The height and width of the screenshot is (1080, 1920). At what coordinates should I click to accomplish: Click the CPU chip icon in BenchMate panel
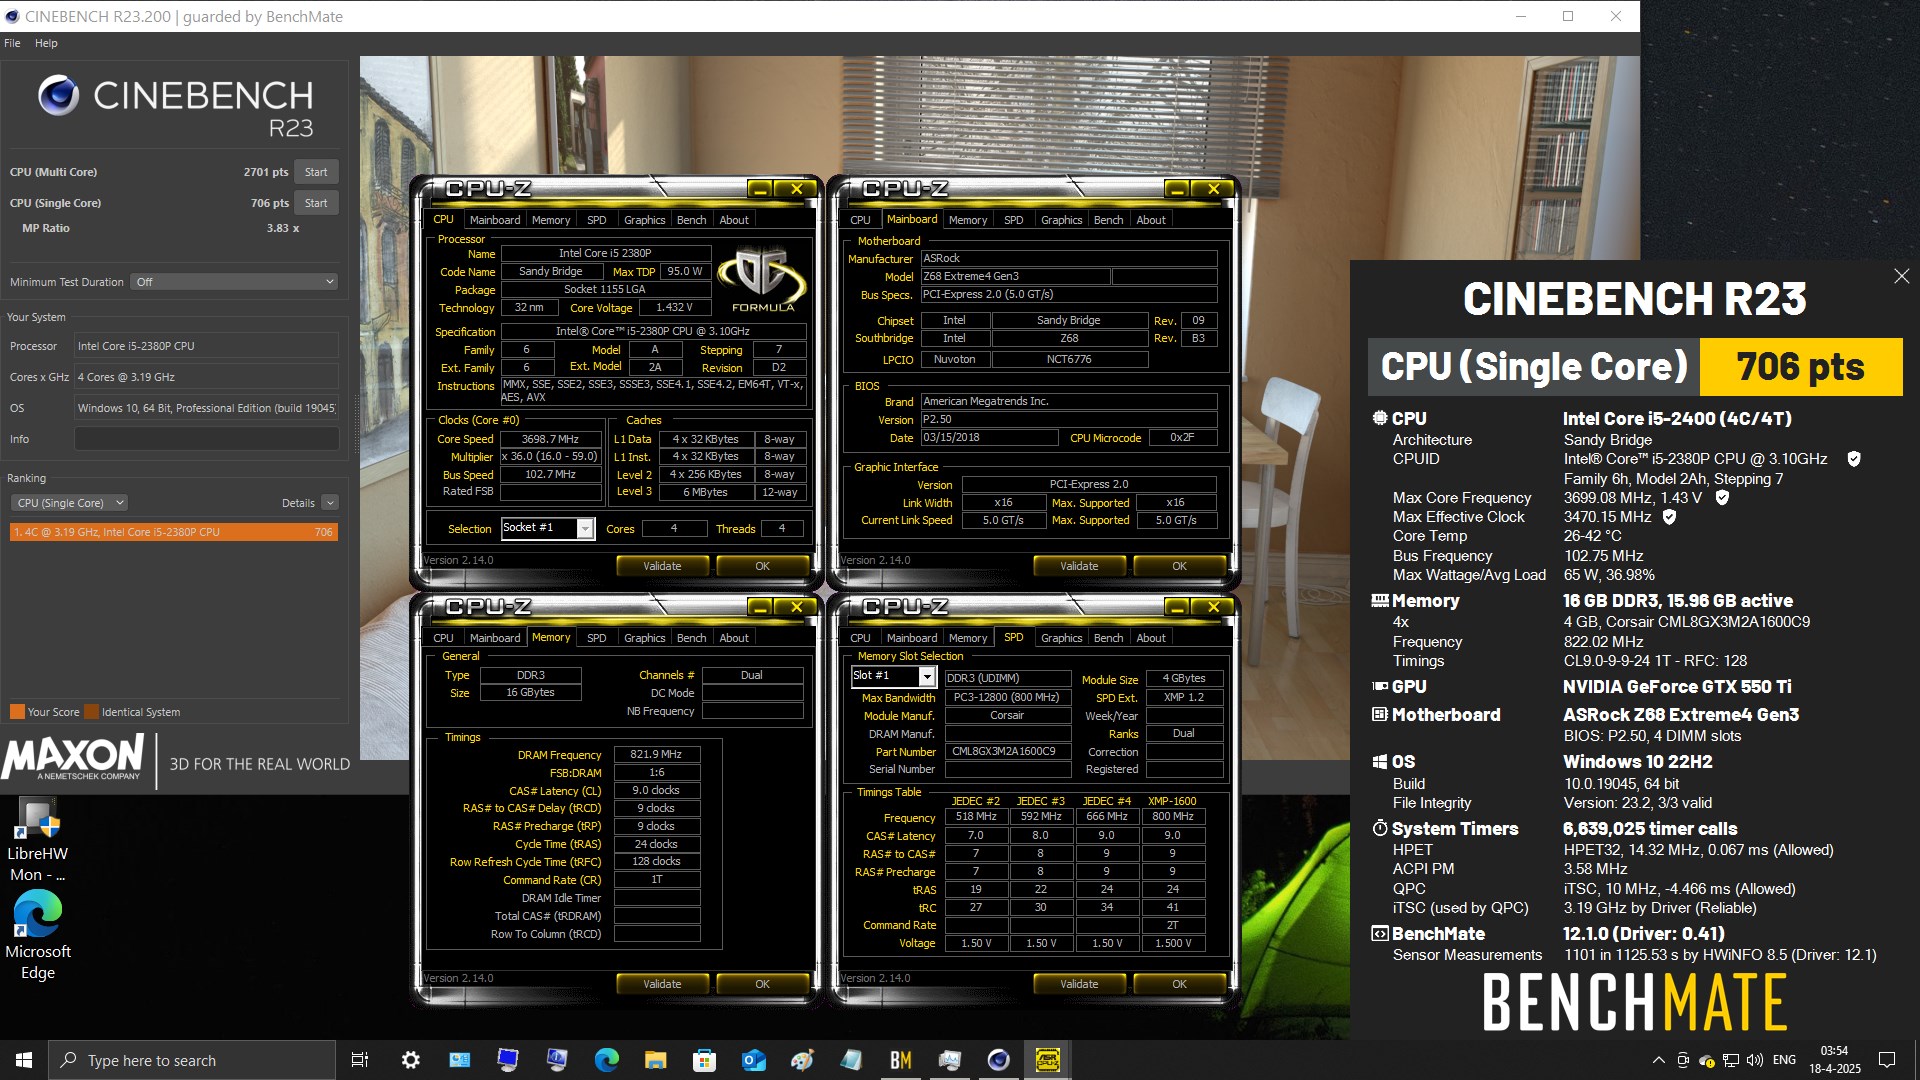tap(1380, 418)
